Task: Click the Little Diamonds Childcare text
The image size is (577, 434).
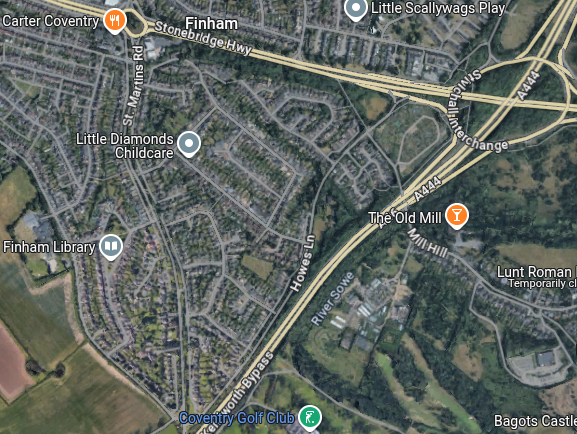Action: (x=125, y=146)
